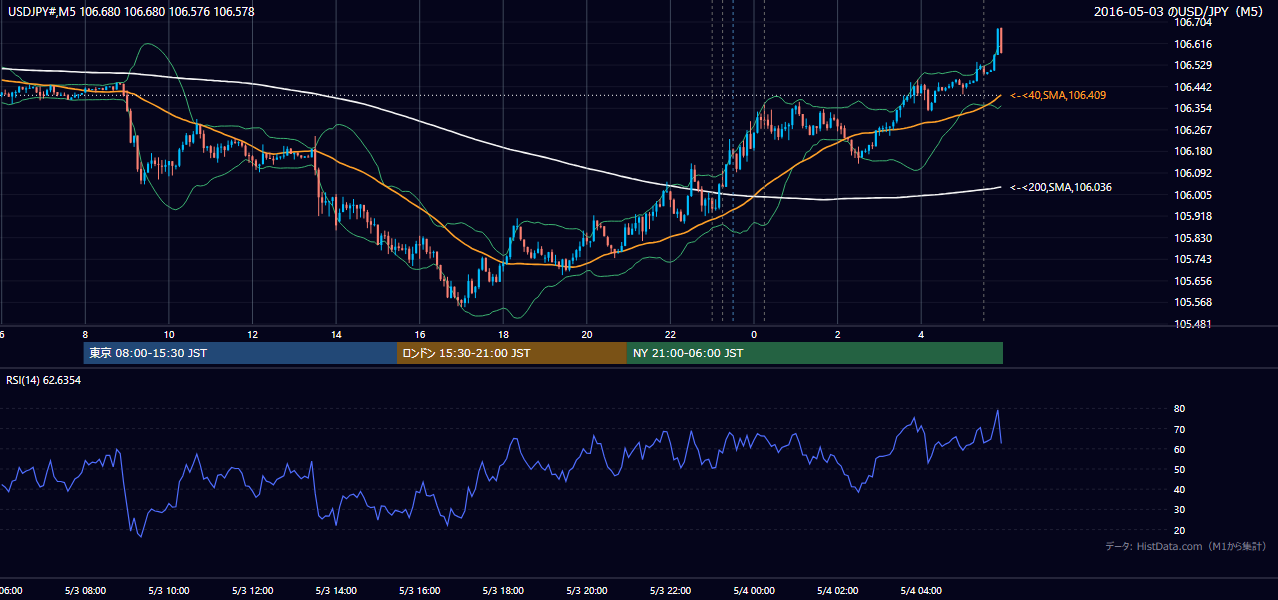Click hour tick '20' under the price chart
The height and width of the screenshot is (600, 1278).
(x=587, y=334)
